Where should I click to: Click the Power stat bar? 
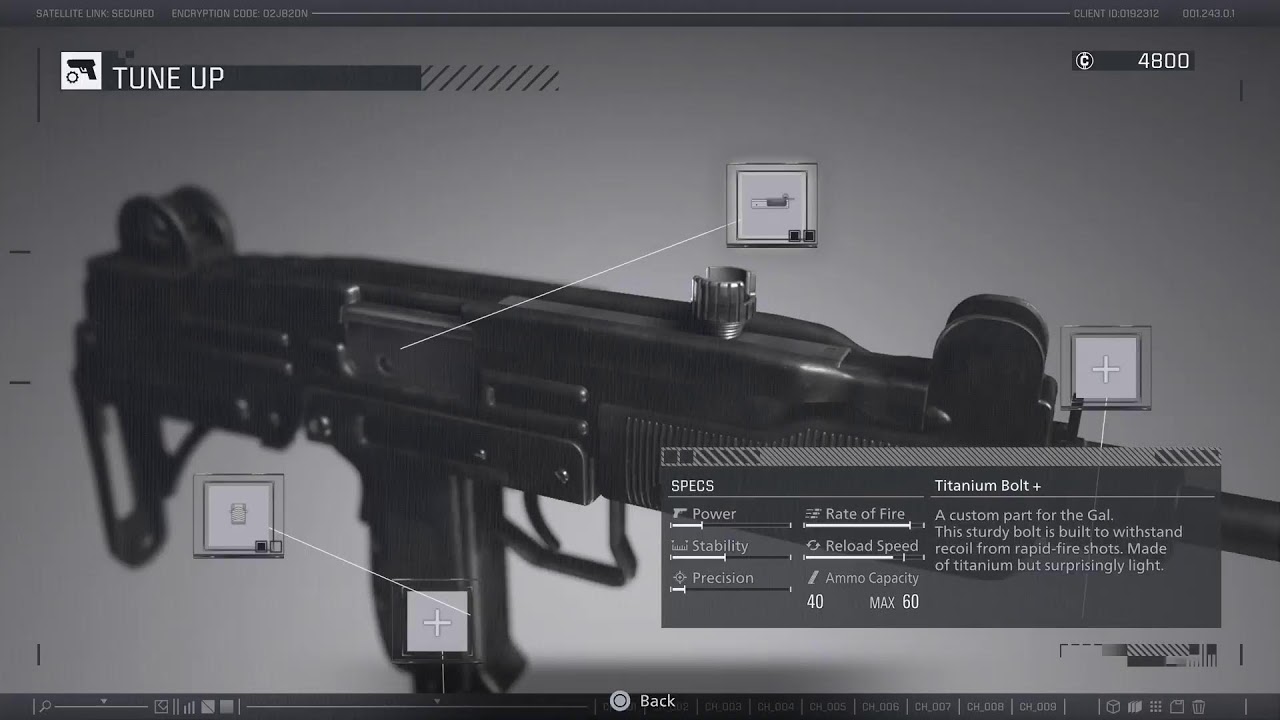click(731, 526)
